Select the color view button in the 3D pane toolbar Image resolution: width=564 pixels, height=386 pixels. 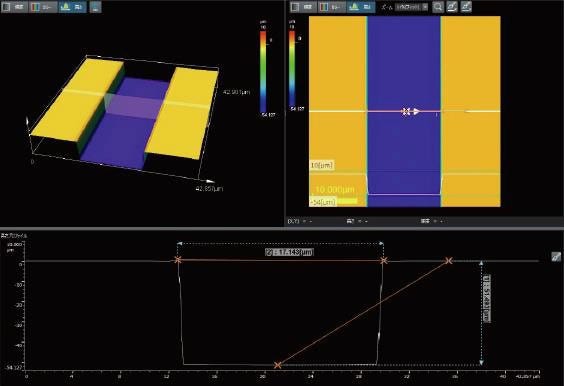(43, 7)
